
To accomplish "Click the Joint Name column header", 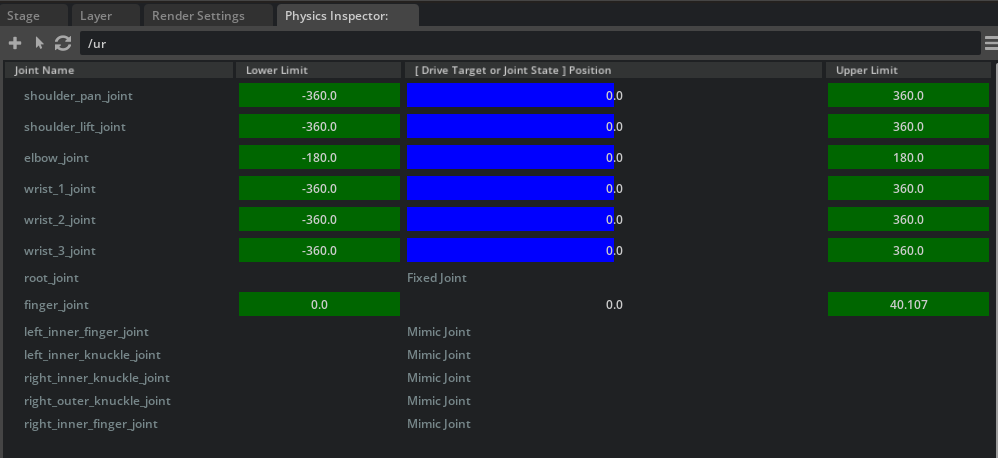I will pyautogui.click(x=45, y=70).
